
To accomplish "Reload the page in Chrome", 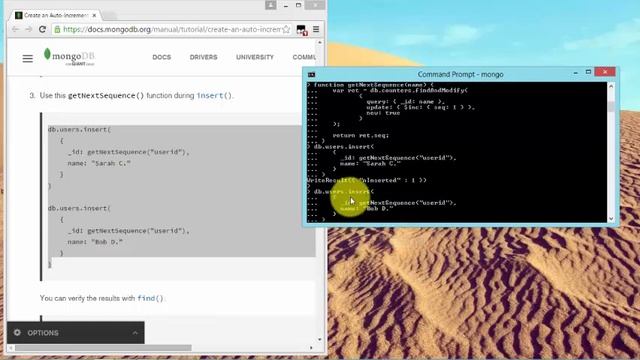I will coord(42,29).
